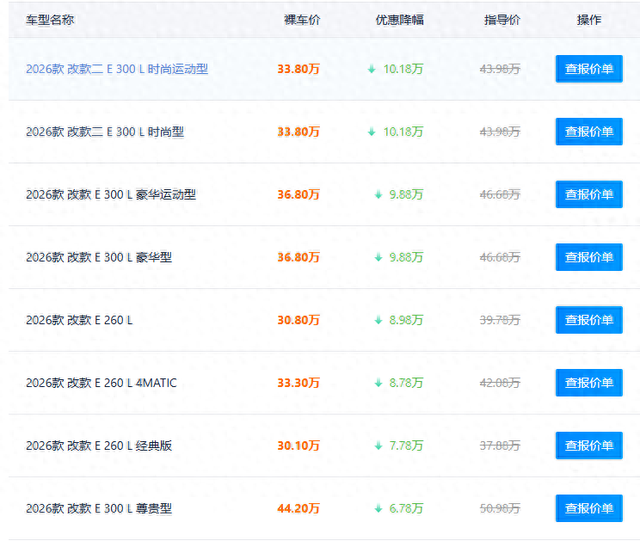Viewport: 640px width, 547px height.
Task: Click green down arrow beside 7.78万
Action: coord(378,446)
